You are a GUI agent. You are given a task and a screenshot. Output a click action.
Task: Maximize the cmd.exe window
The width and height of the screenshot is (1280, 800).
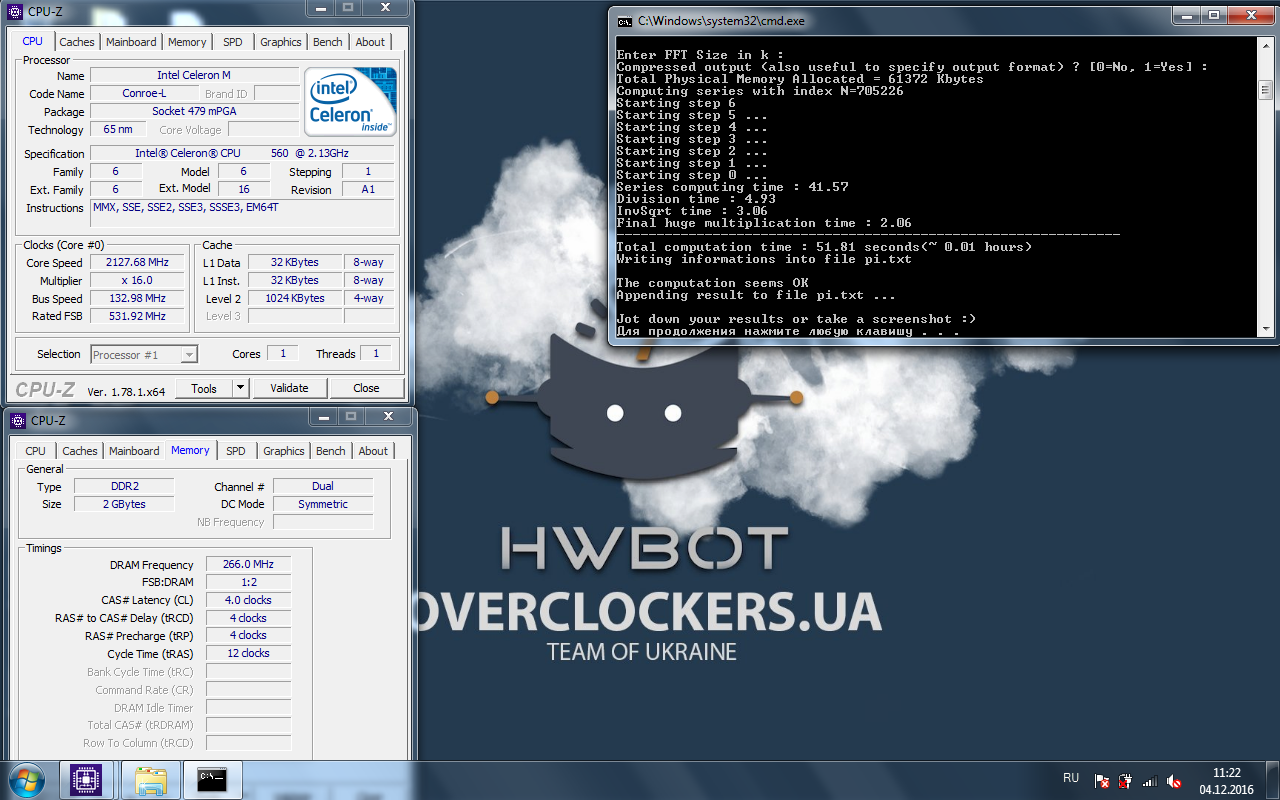(x=1213, y=15)
